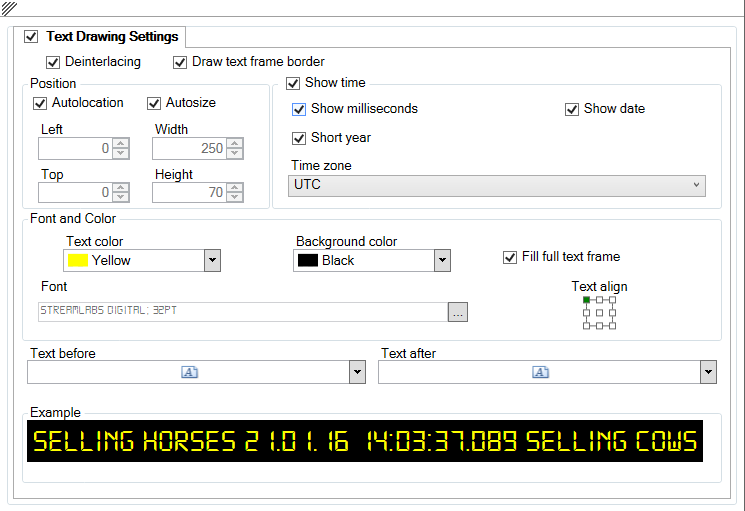Screen dimensions: 745x511
Task: Select top-right text align anchor
Action: point(612,300)
